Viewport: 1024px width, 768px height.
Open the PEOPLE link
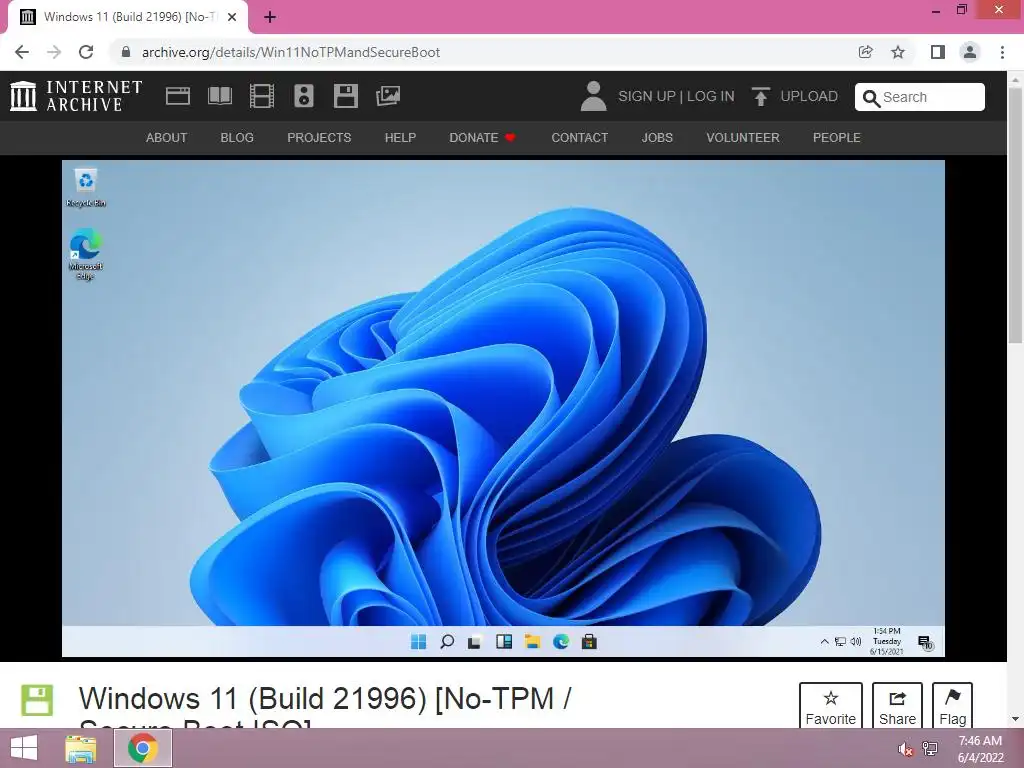pos(837,138)
